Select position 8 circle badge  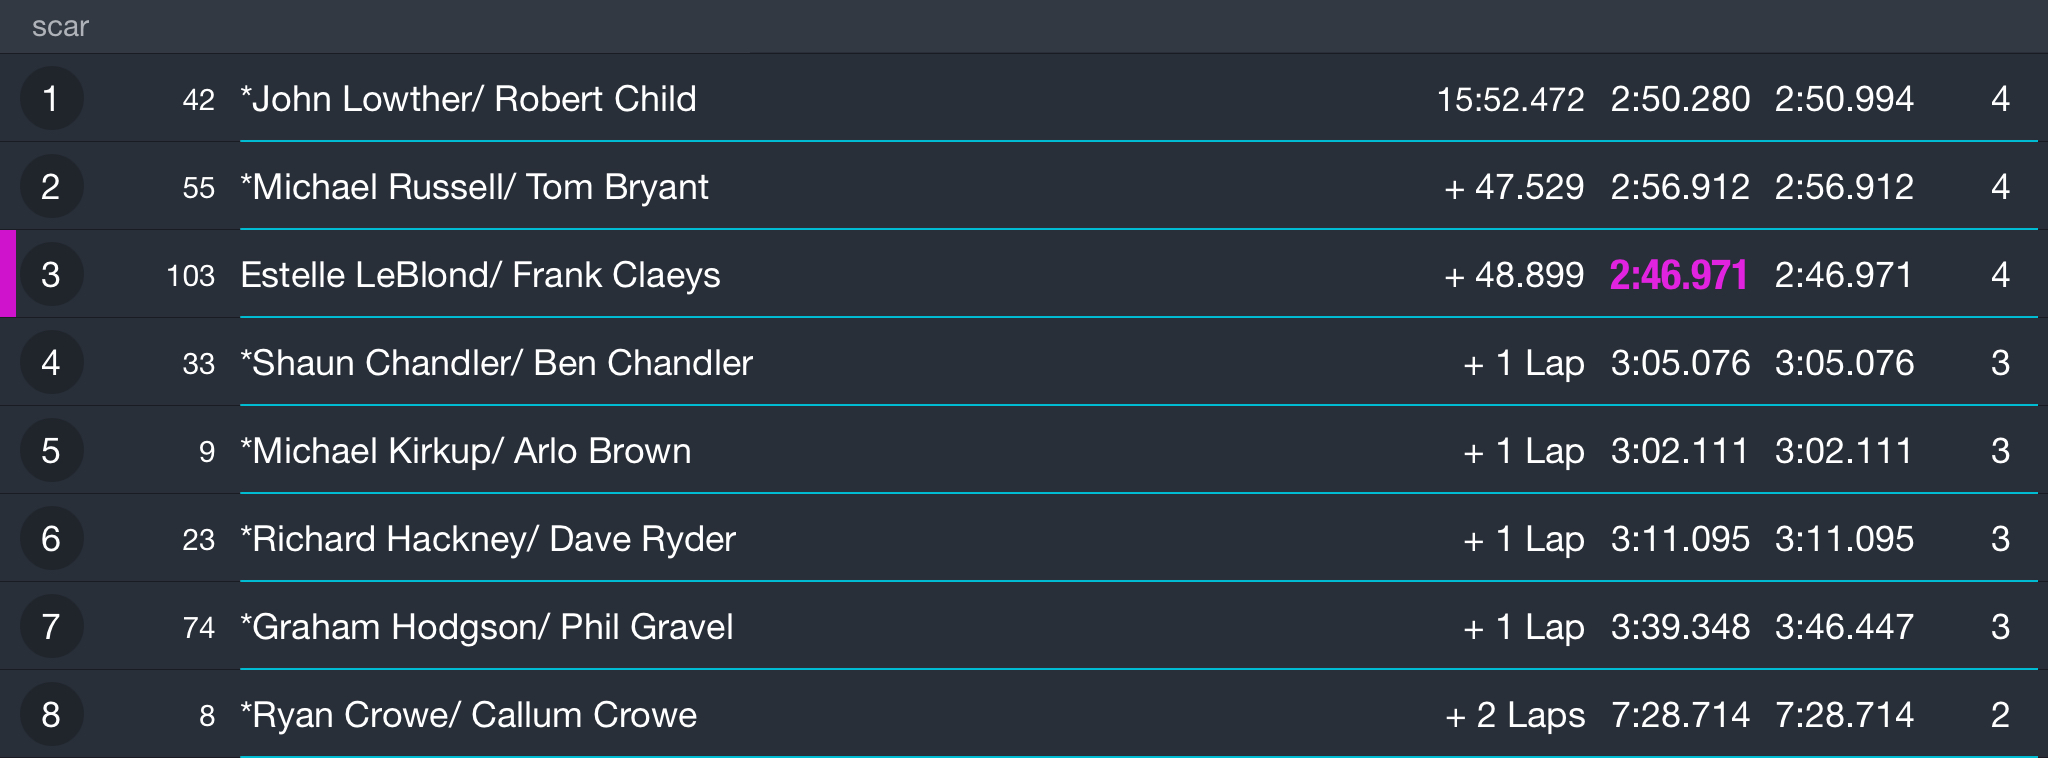pyautogui.click(x=51, y=714)
